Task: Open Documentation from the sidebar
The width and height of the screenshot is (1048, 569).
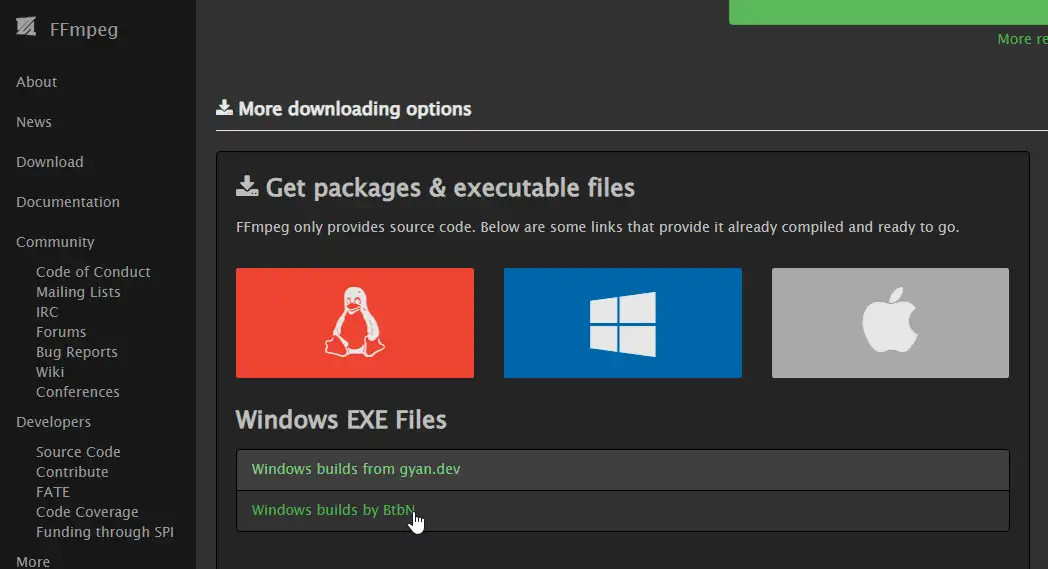Action: (68, 202)
